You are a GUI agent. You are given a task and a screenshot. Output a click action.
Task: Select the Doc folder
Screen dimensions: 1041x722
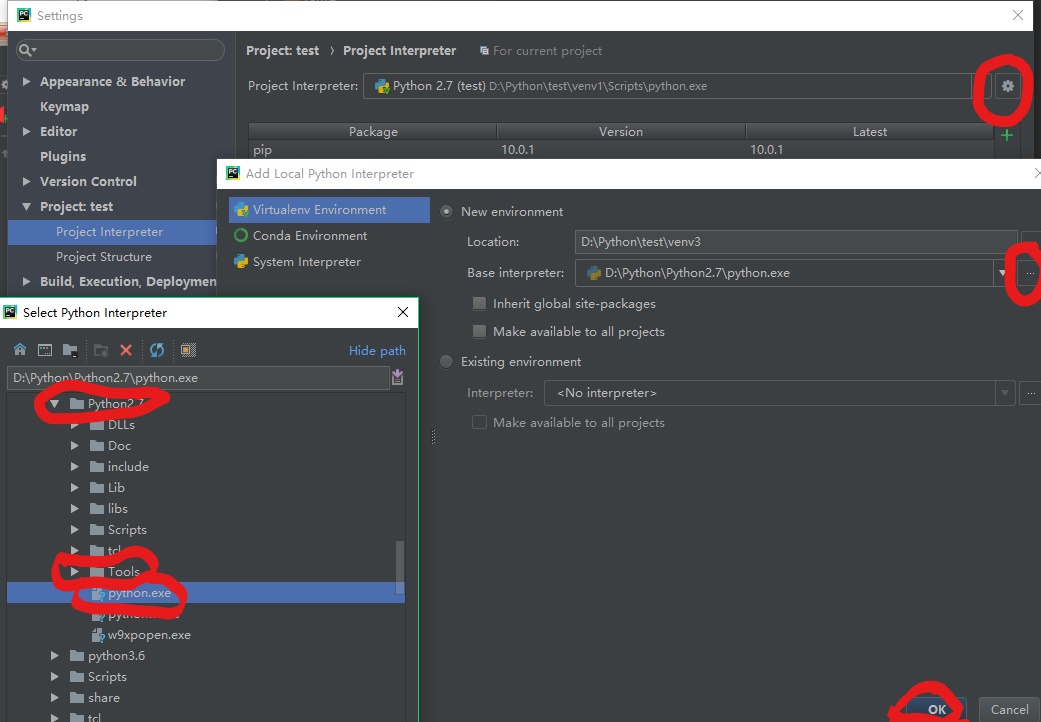point(120,445)
